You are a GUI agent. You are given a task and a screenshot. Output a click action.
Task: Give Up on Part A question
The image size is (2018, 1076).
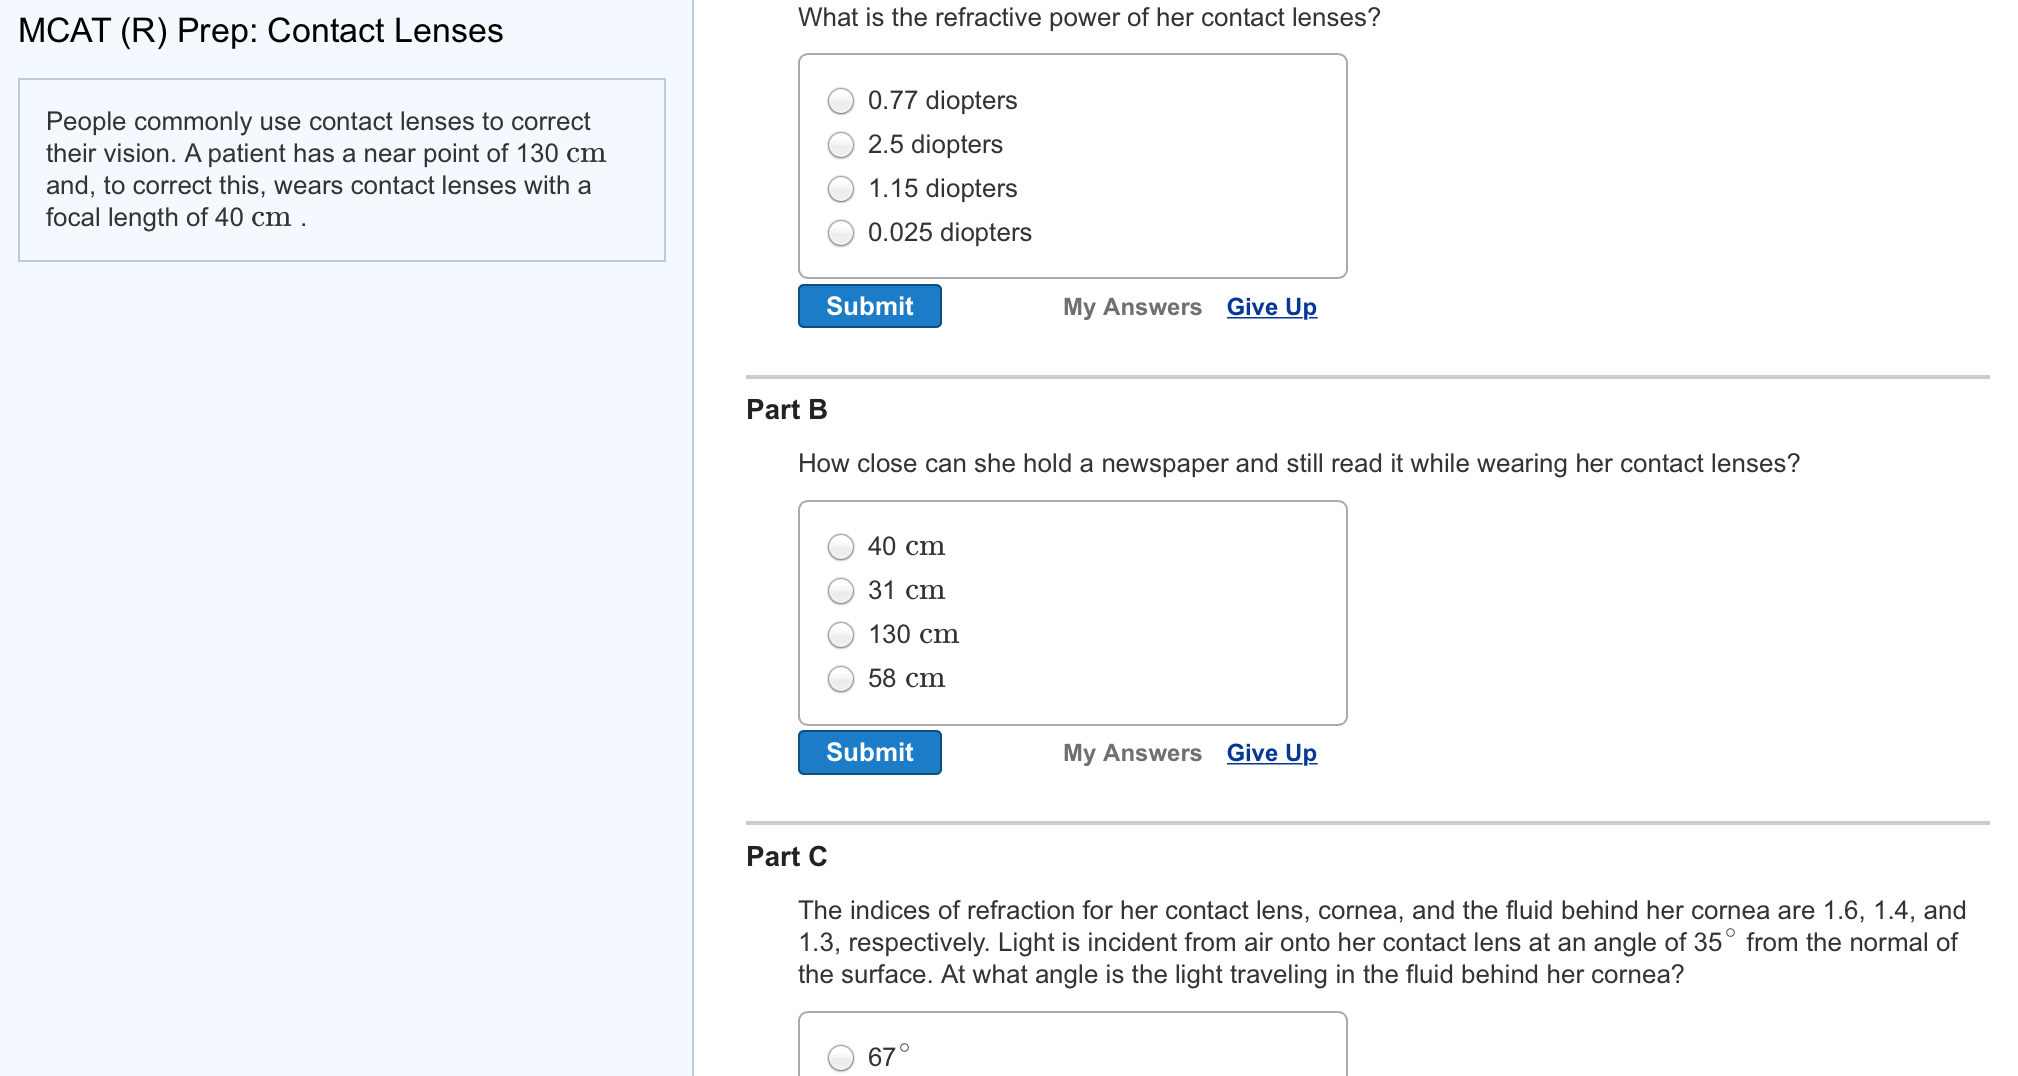pos(1270,306)
